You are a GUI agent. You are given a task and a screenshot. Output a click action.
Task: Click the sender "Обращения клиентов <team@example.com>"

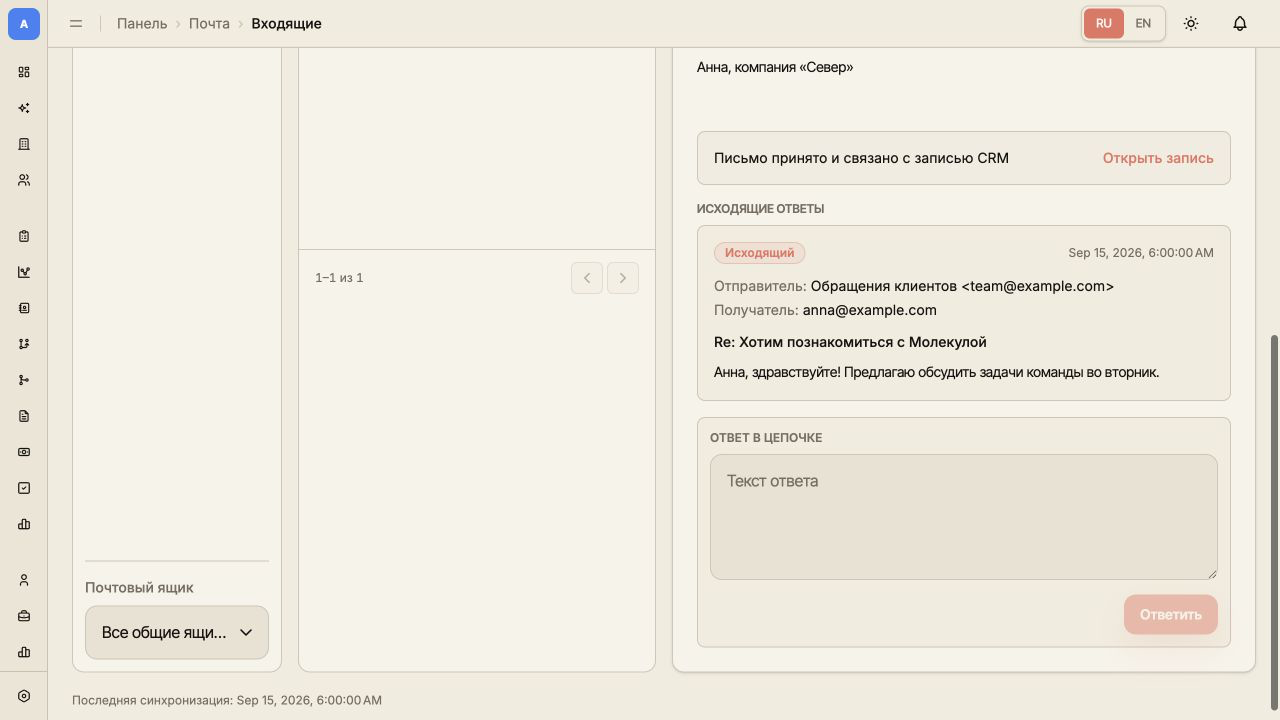point(962,286)
